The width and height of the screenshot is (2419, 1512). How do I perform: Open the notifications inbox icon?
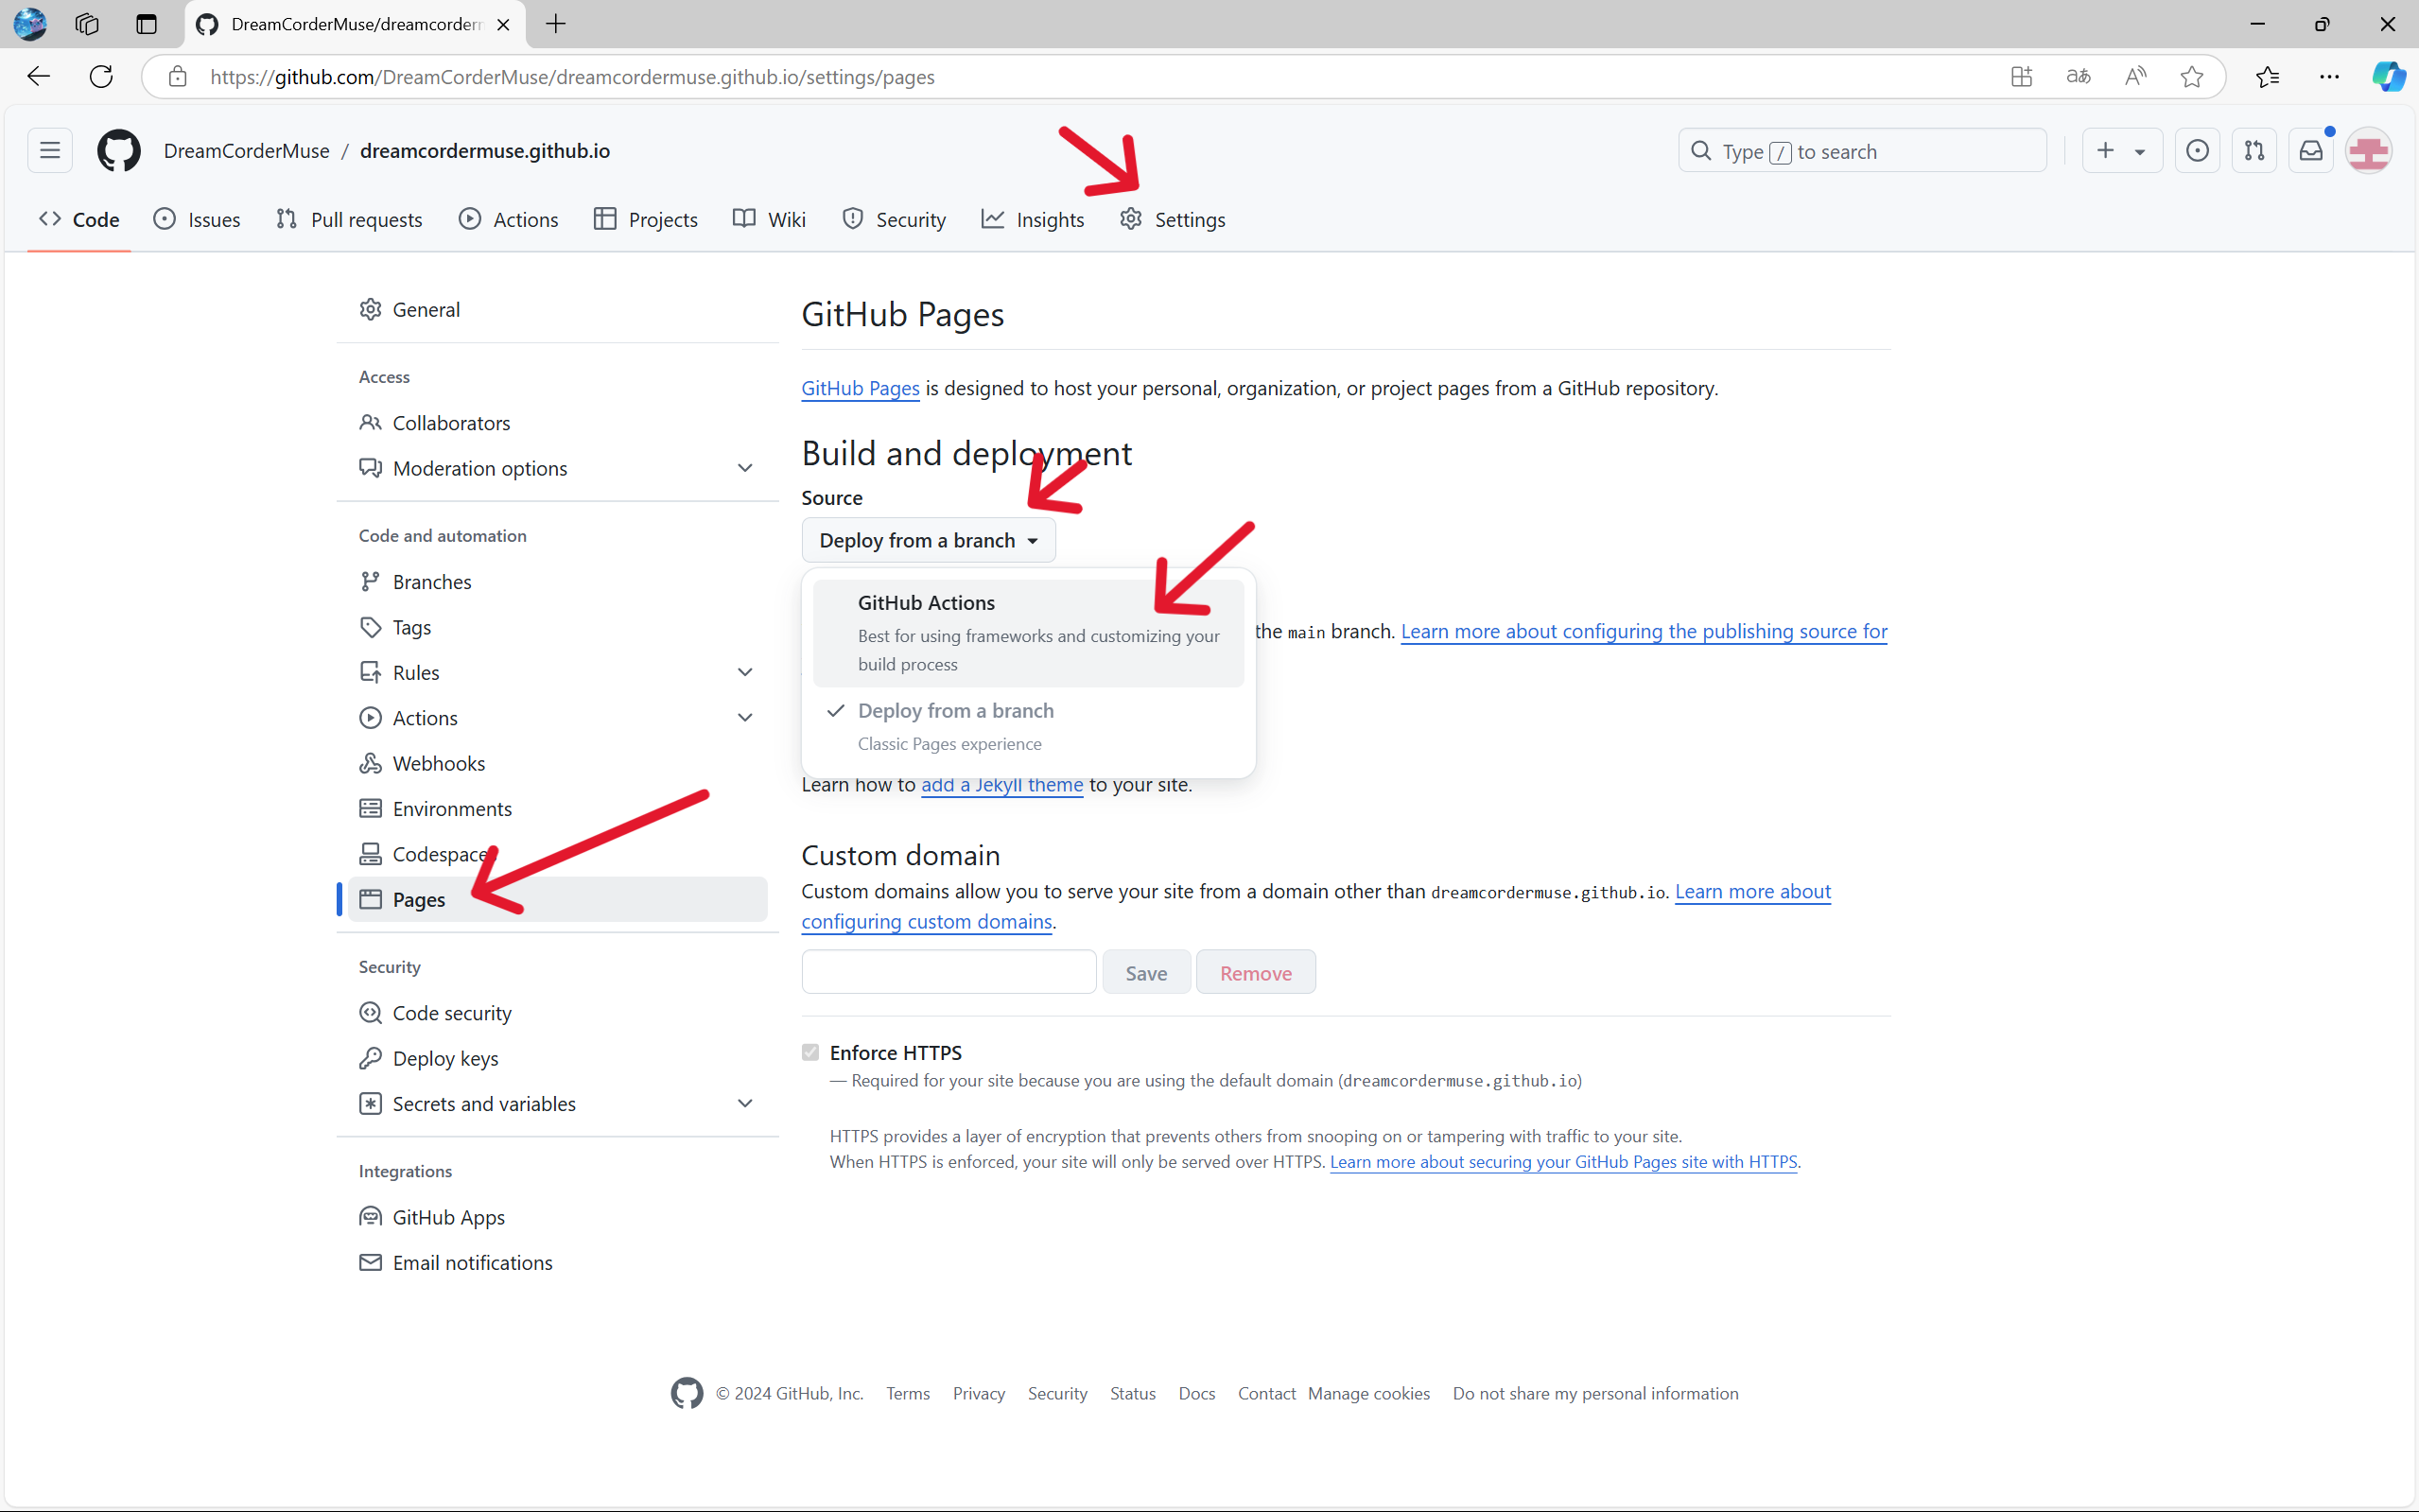(x=2311, y=151)
